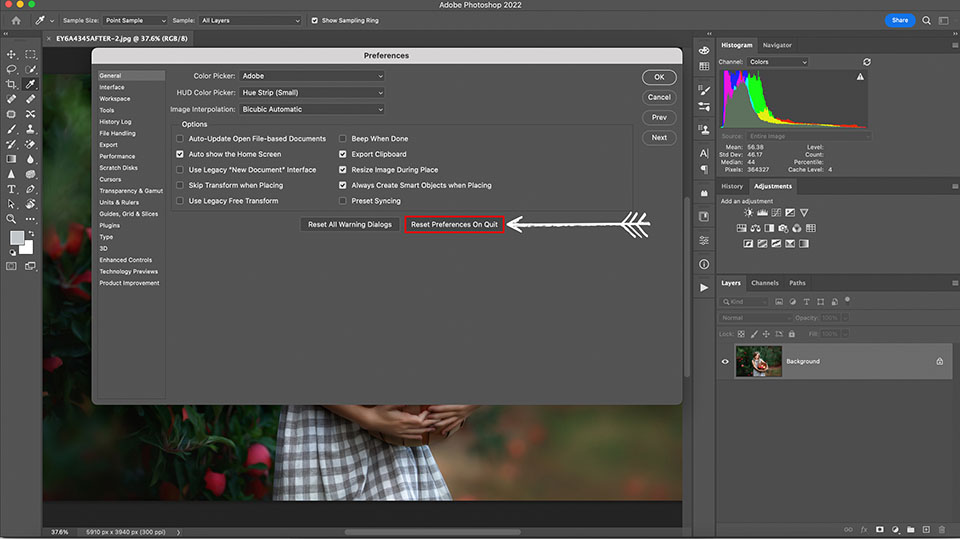Open the layer blend mode Normal dropdown
This screenshot has height=539, width=960.
coord(754,318)
